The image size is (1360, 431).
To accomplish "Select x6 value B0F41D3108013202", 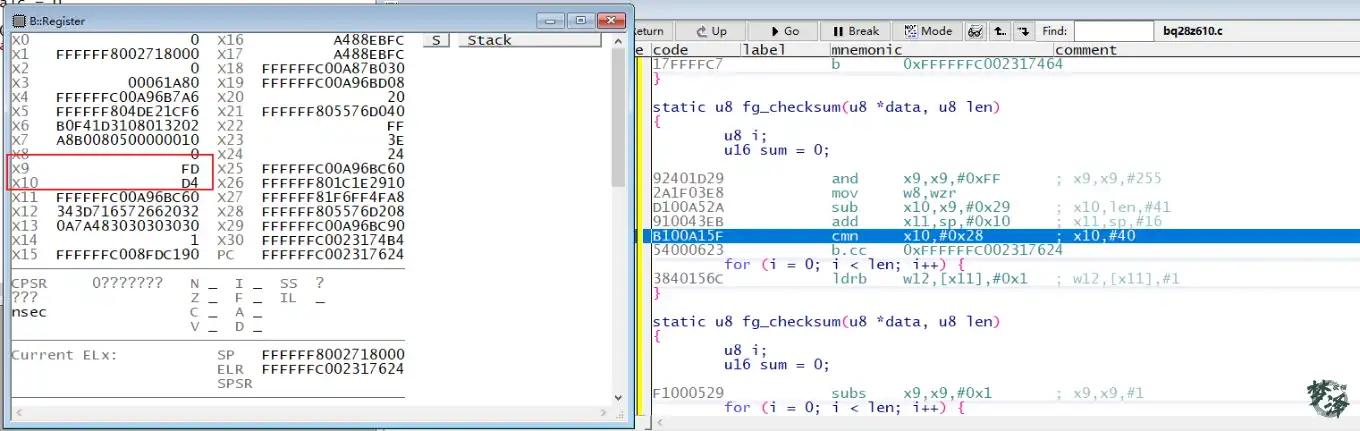I will click(128, 126).
